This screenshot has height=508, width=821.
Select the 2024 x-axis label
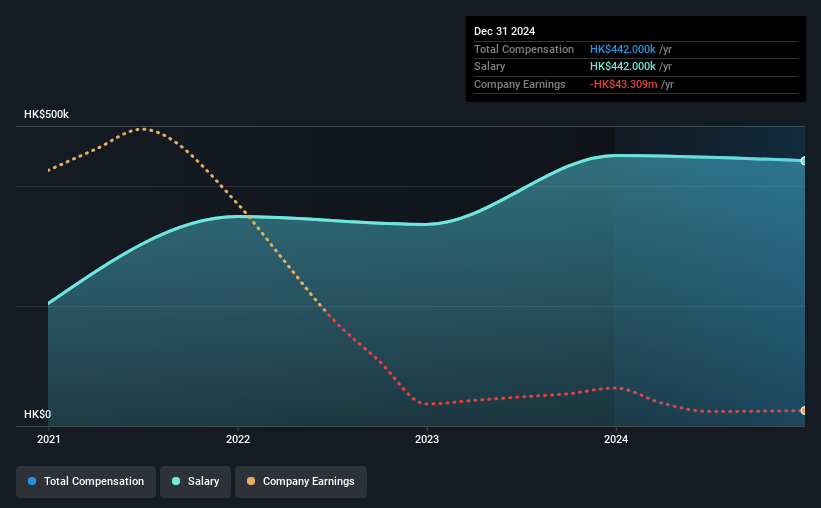click(616, 439)
